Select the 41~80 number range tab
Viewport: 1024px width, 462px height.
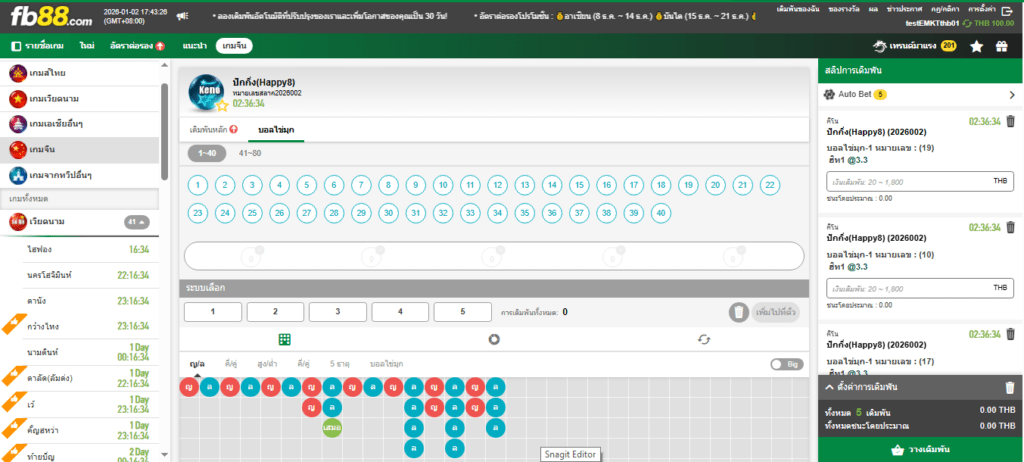click(x=249, y=154)
